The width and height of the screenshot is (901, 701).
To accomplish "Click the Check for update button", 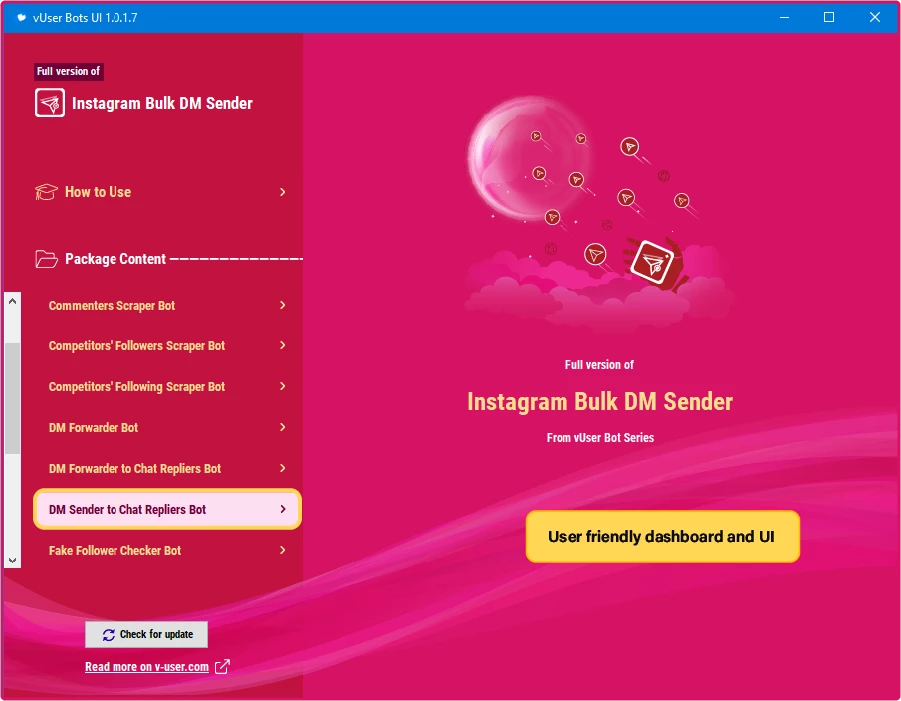I will [x=147, y=634].
